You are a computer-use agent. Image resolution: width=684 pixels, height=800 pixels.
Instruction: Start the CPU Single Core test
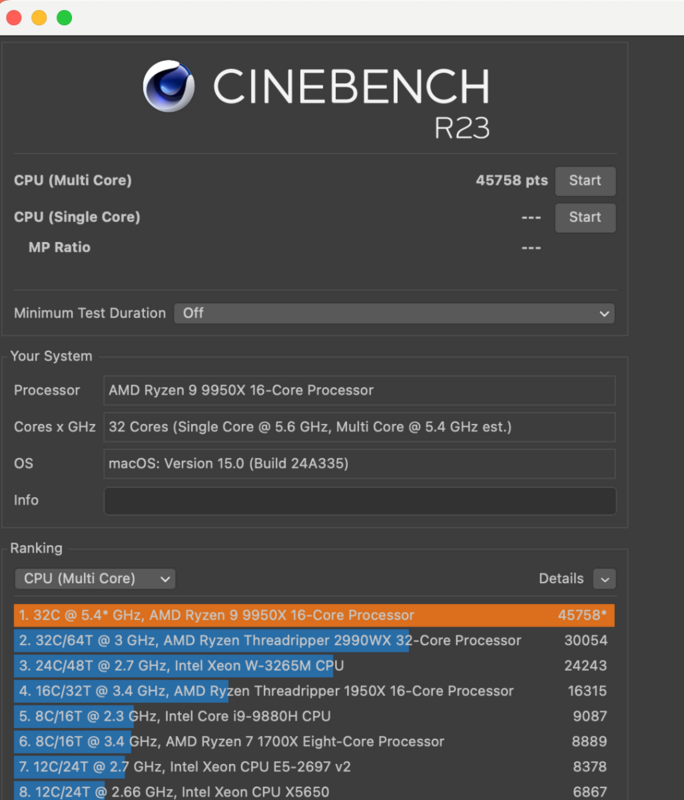585,217
